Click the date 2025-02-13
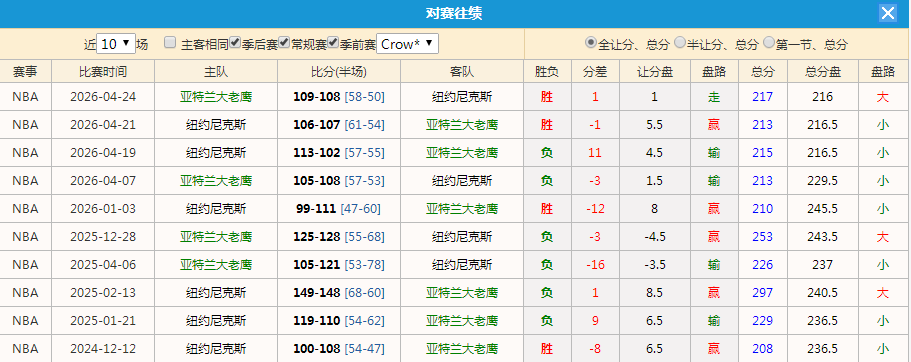This screenshot has height=362, width=911. (x=103, y=293)
